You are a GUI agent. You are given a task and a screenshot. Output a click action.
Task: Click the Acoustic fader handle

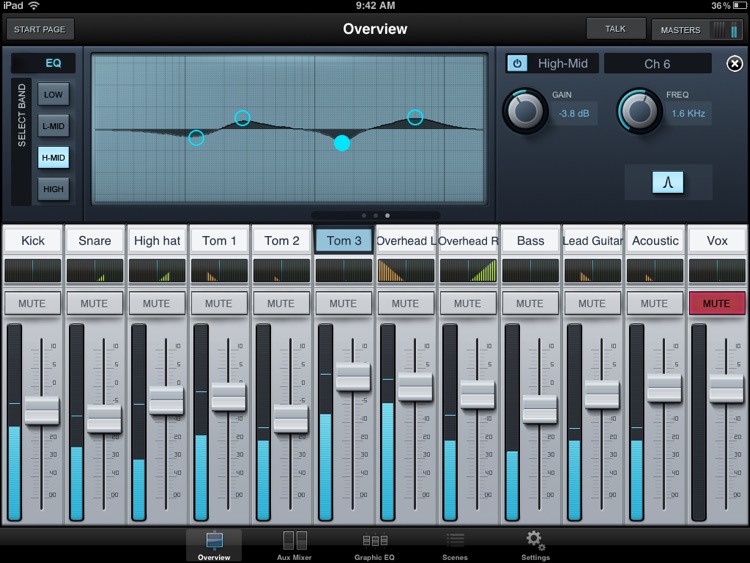pyautogui.click(x=664, y=387)
